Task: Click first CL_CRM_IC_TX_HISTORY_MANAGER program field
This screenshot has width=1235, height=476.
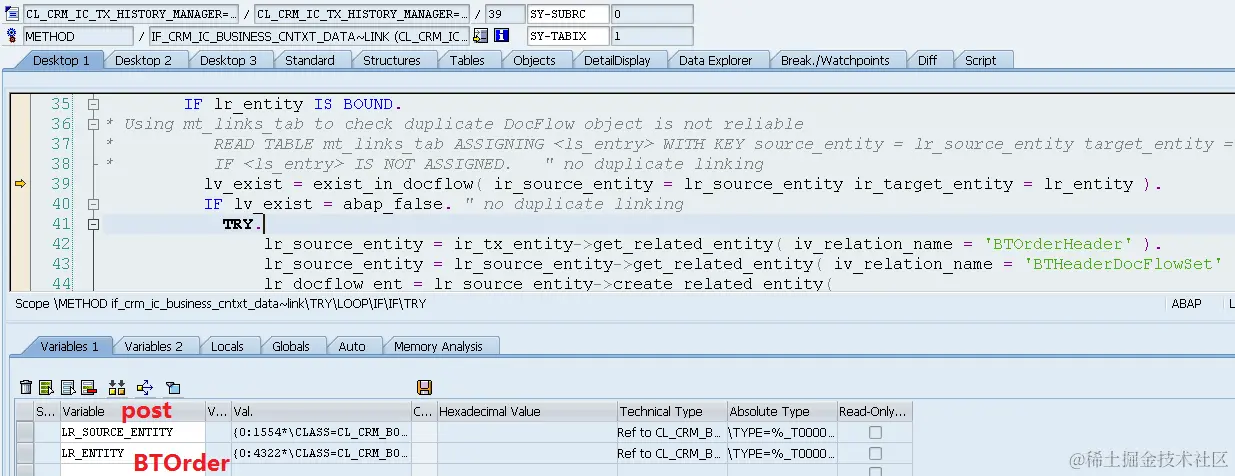Action: [131, 14]
